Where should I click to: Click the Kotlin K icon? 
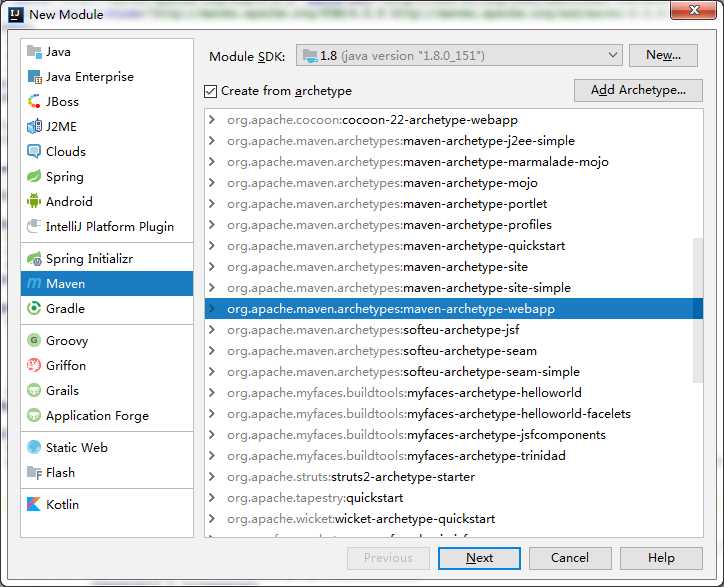pyautogui.click(x=34, y=504)
